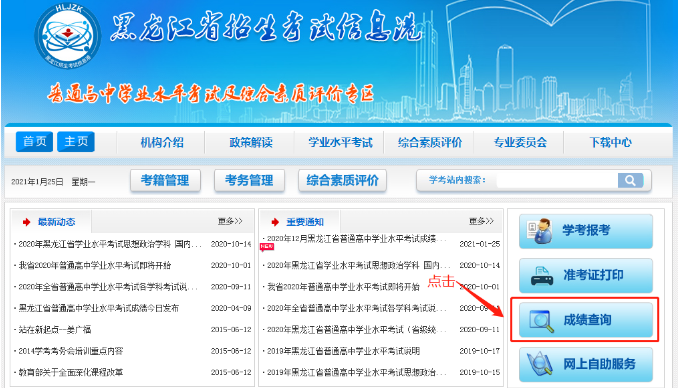Focus the 学考站内搜索 input field

557,180
